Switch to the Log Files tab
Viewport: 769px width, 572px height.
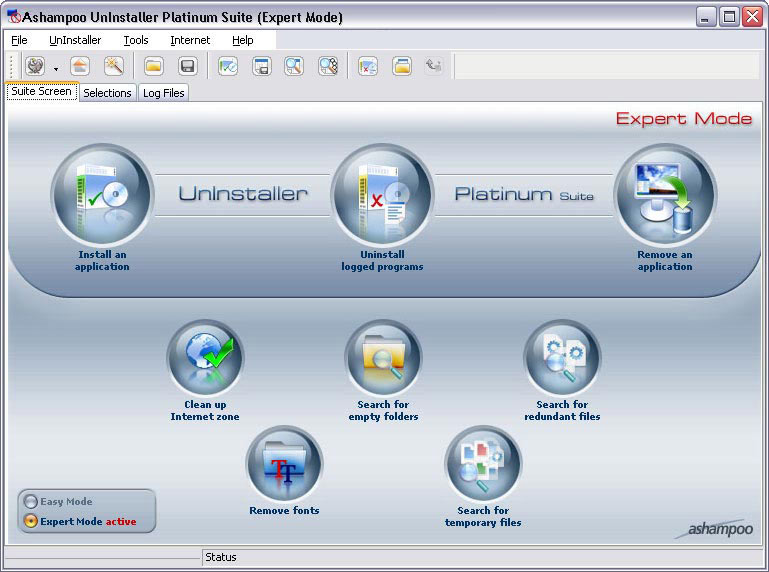pyautogui.click(x=164, y=93)
